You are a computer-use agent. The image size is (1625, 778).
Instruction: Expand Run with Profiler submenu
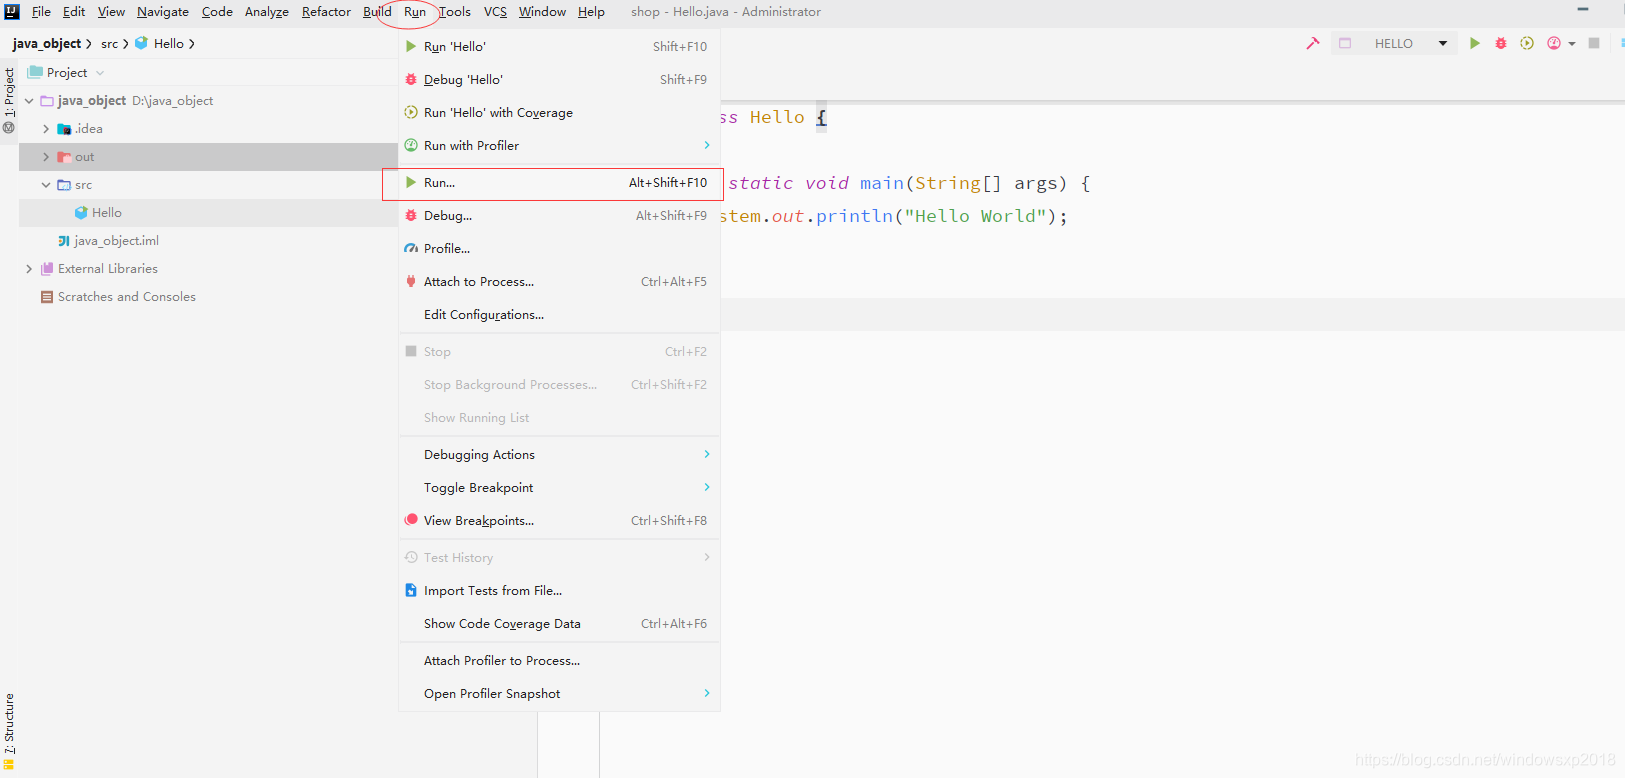(559, 146)
